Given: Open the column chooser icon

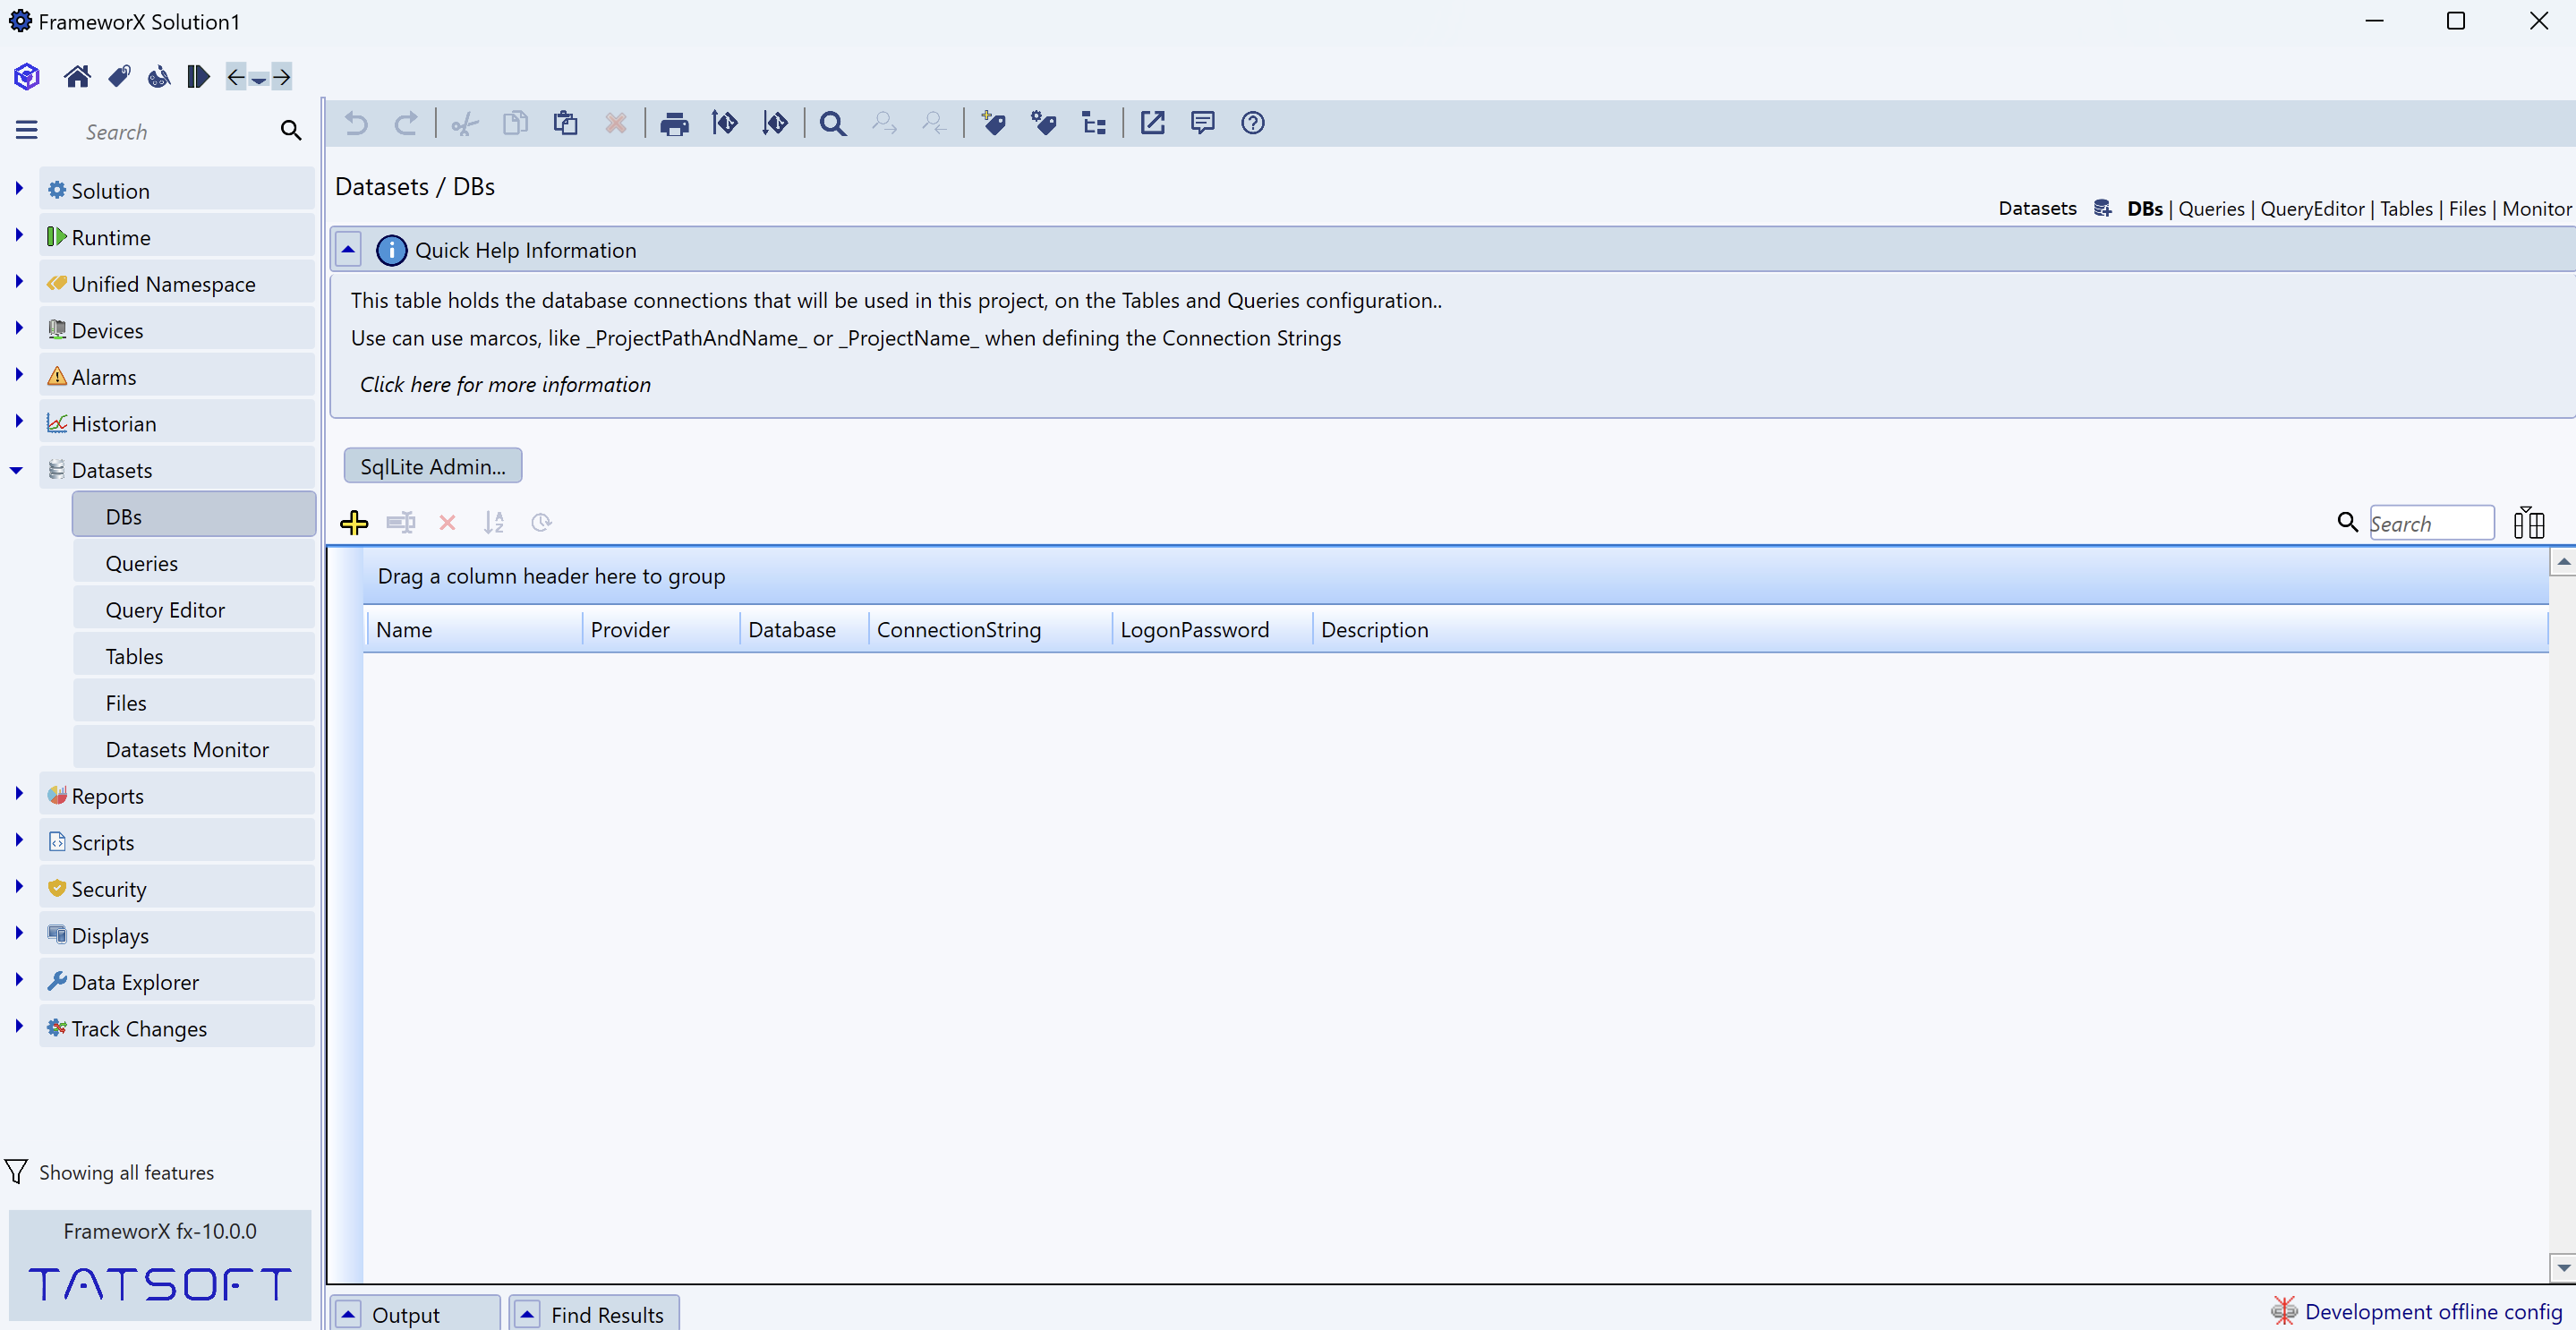Looking at the screenshot, I should click(2528, 522).
